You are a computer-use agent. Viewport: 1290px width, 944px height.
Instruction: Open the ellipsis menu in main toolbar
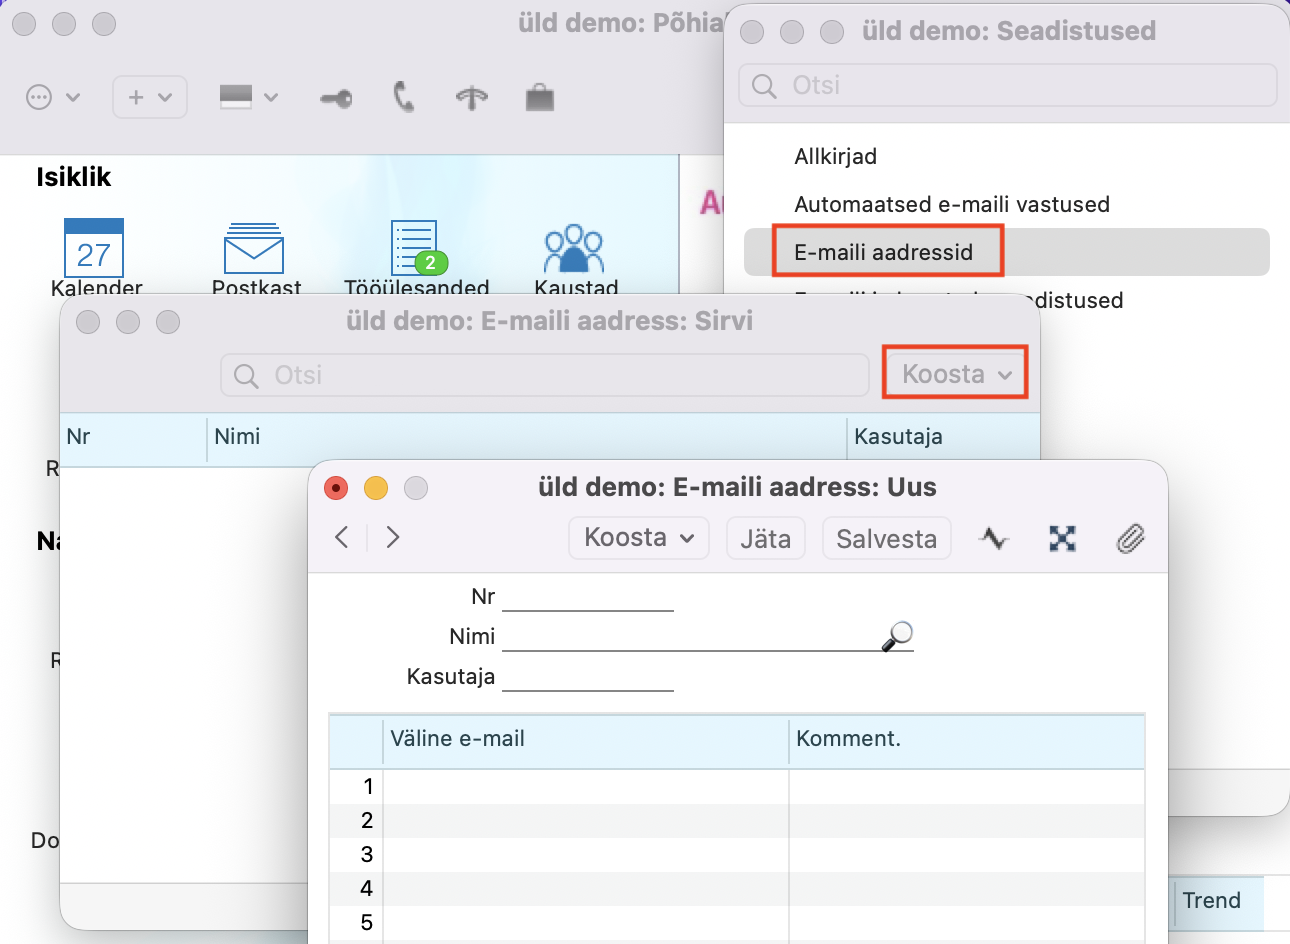click(52, 97)
